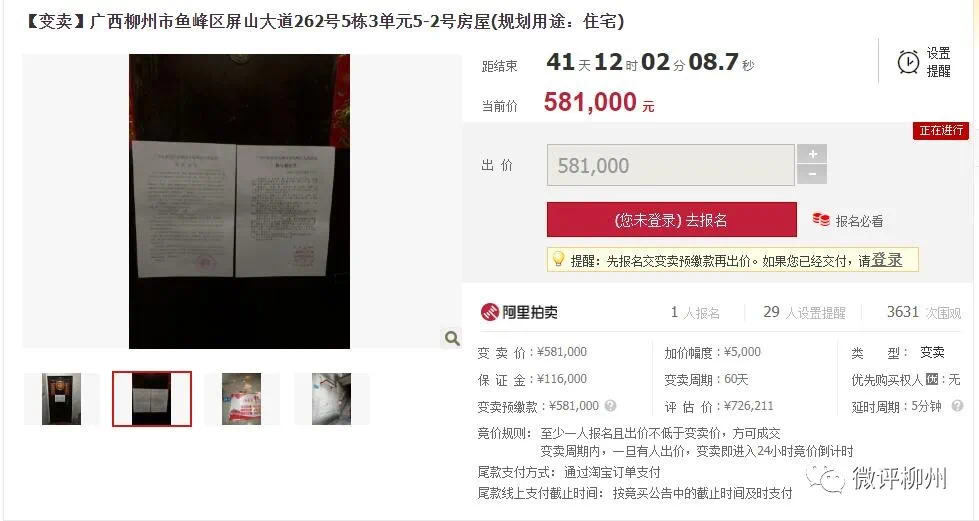Click the 设置提醒 text label
The image size is (979, 521).
pyautogui.click(x=938, y=62)
